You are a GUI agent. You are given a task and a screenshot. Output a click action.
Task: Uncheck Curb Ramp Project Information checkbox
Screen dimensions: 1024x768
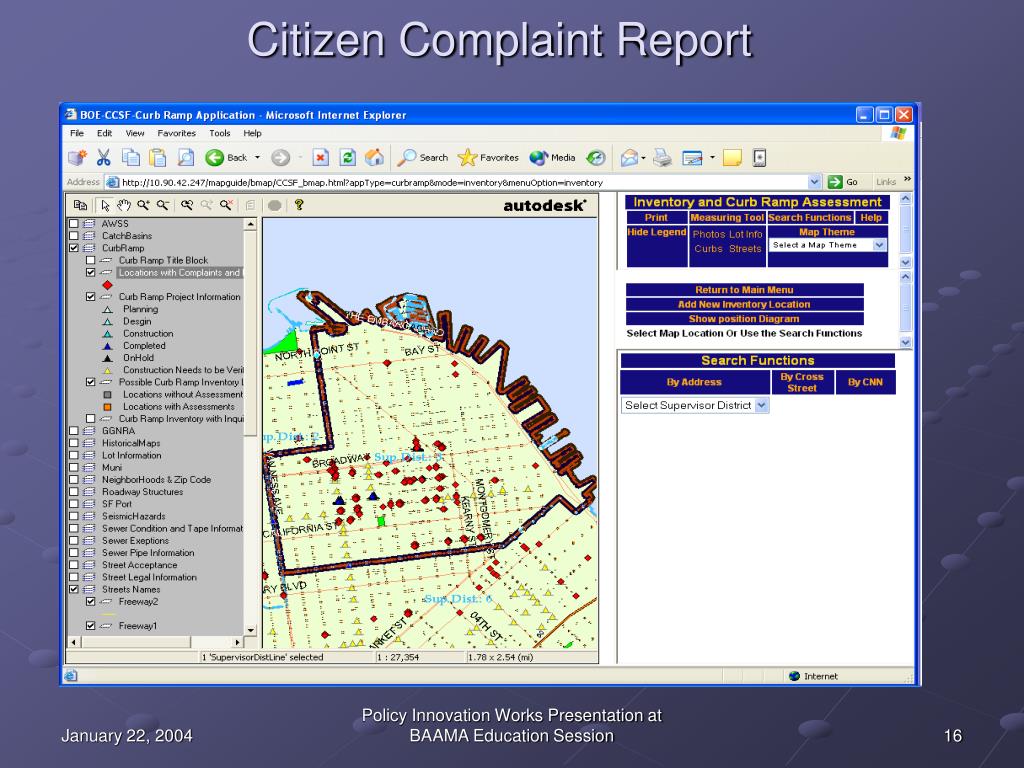click(91, 296)
